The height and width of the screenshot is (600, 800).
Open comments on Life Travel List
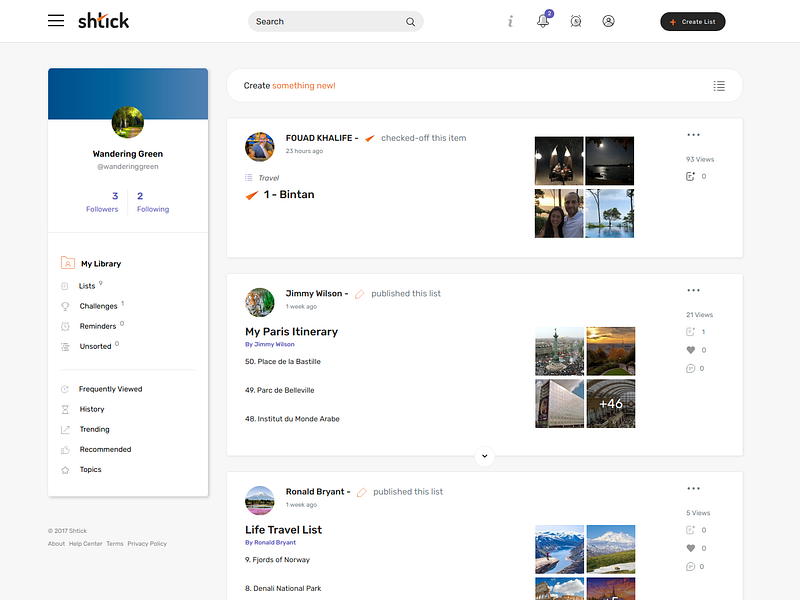[690, 567]
